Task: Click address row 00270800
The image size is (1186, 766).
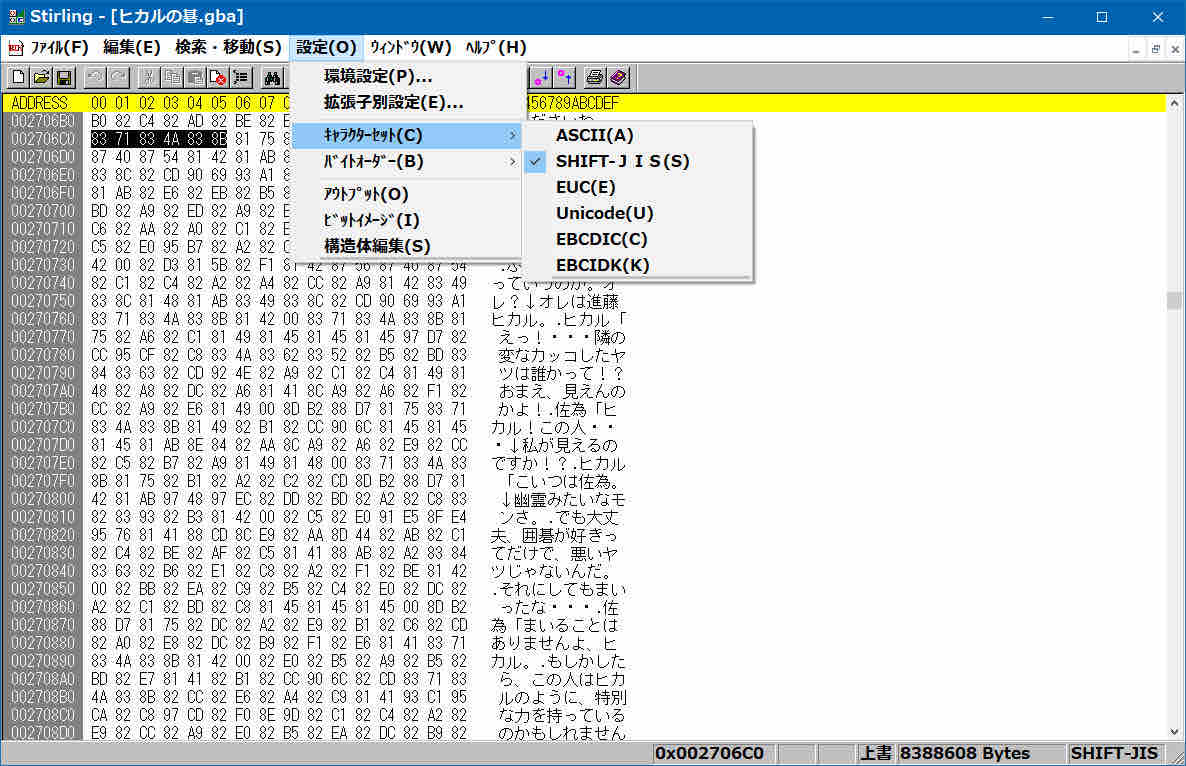Action: click(x=43, y=499)
